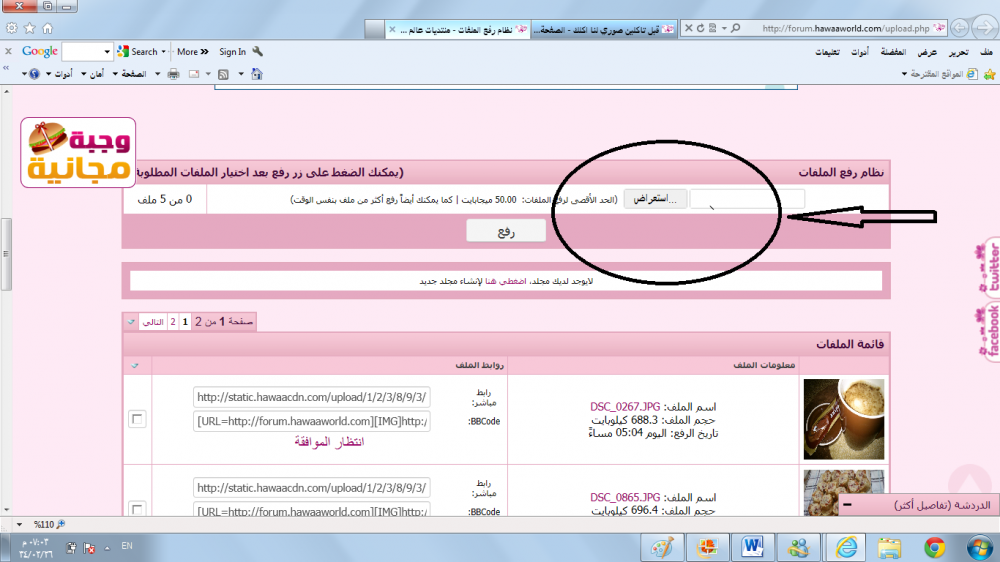1000x562 pixels.
Task: Click the Paint icon in the taskbar
Action: click(x=662, y=547)
